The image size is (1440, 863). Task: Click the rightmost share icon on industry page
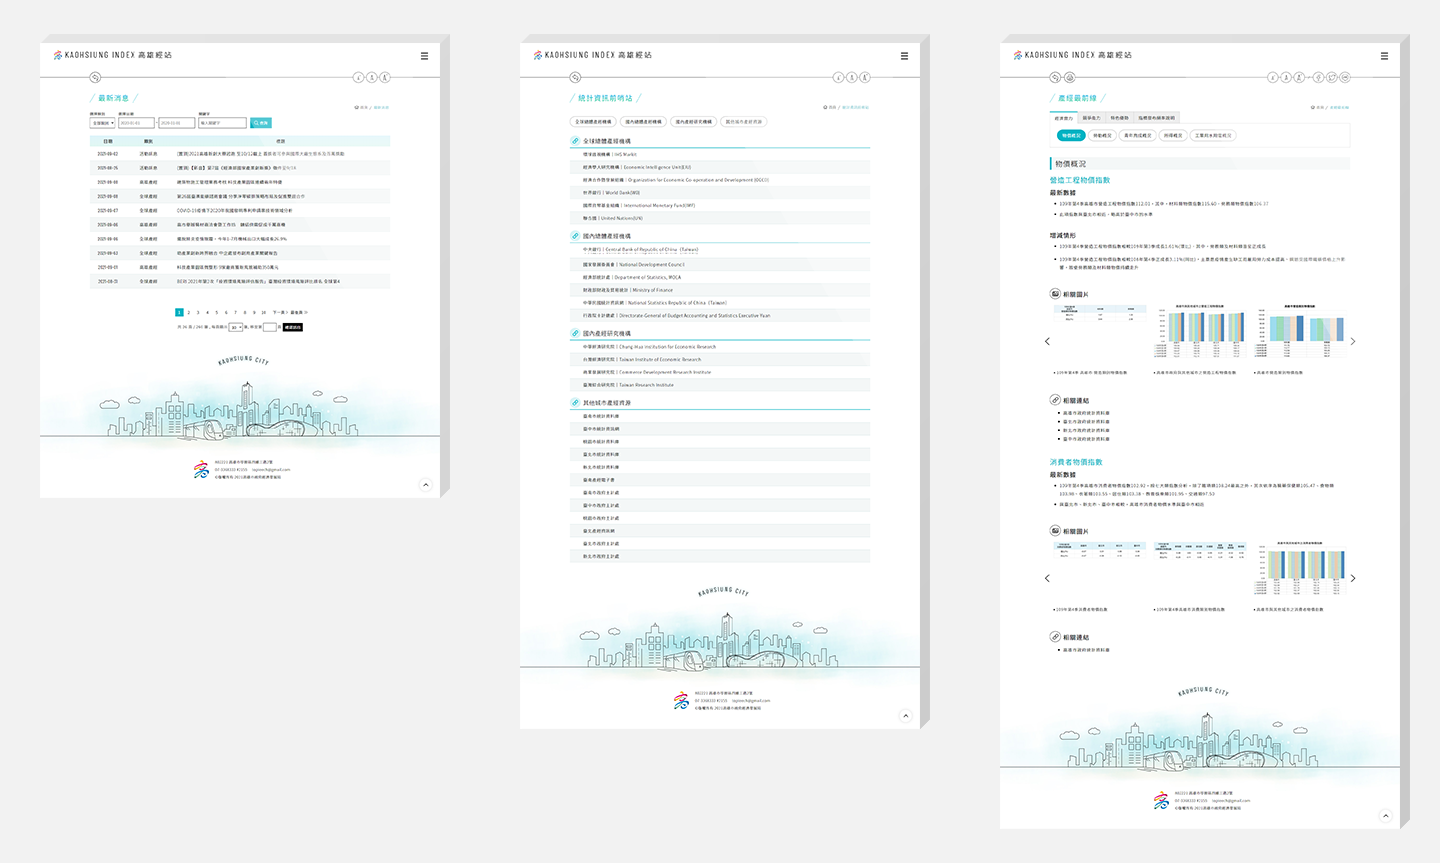point(1345,77)
